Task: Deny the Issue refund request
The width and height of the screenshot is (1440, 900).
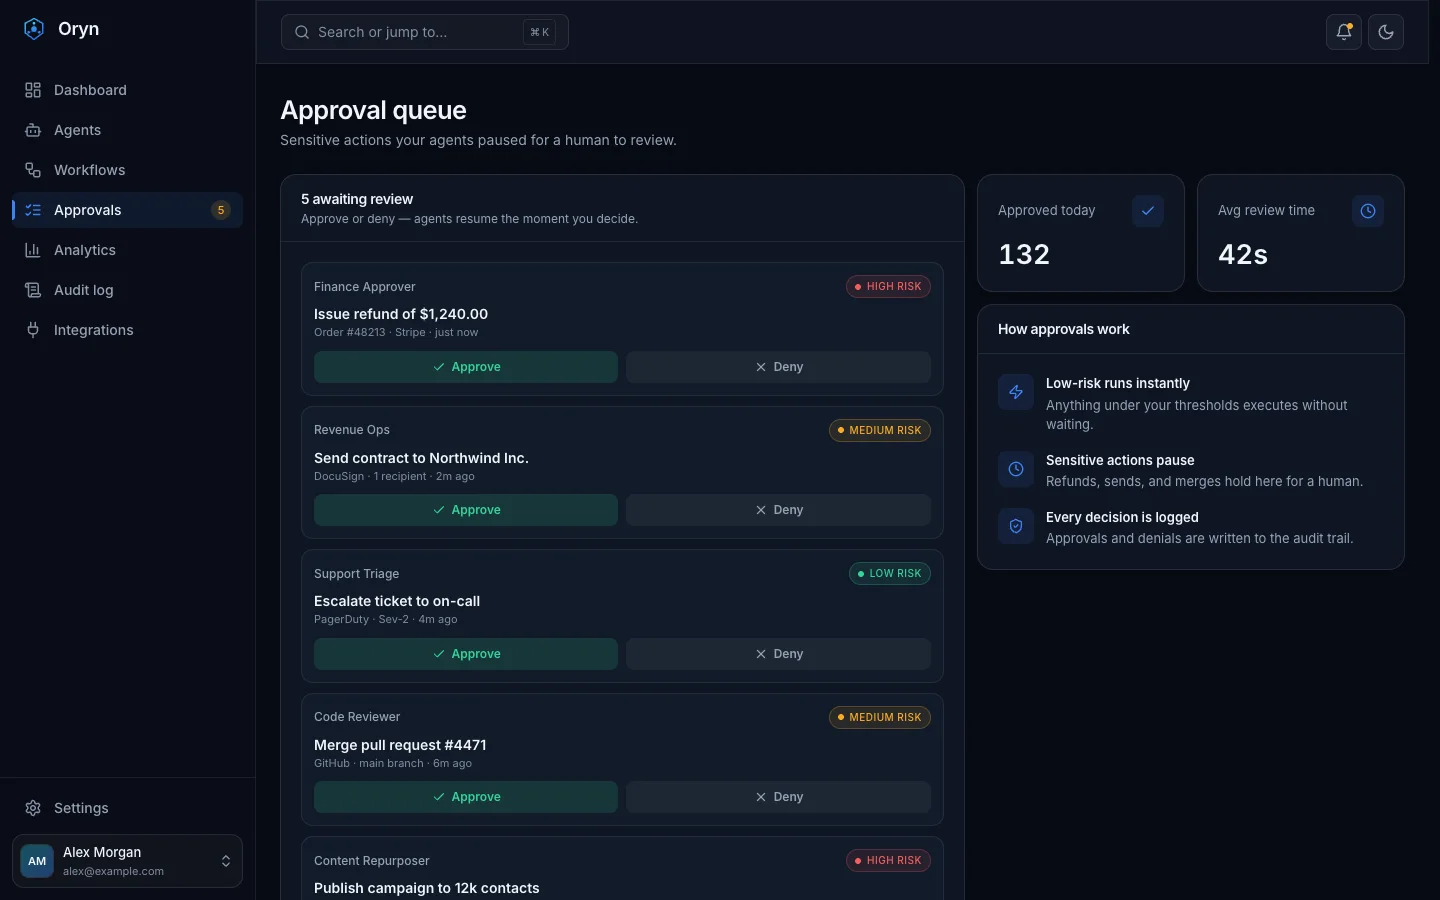Action: click(x=778, y=367)
